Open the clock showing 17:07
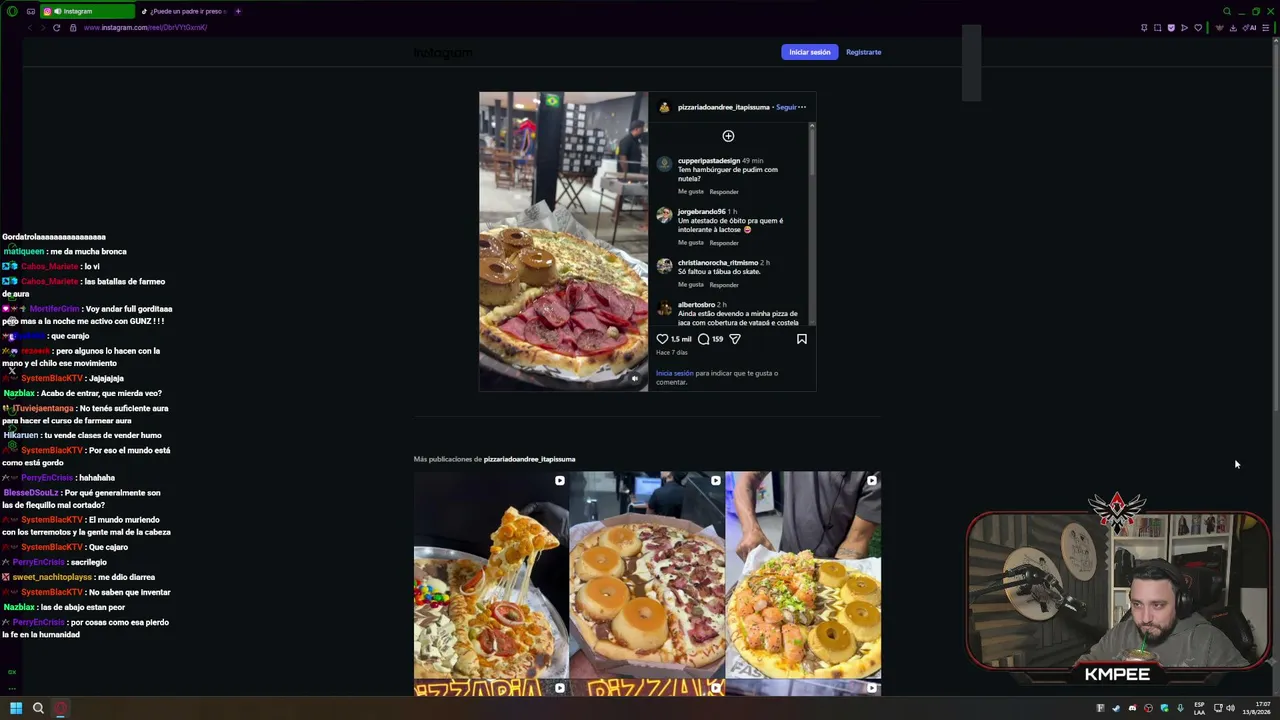Viewport: 1280px width, 720px height. pos(1256,708)
